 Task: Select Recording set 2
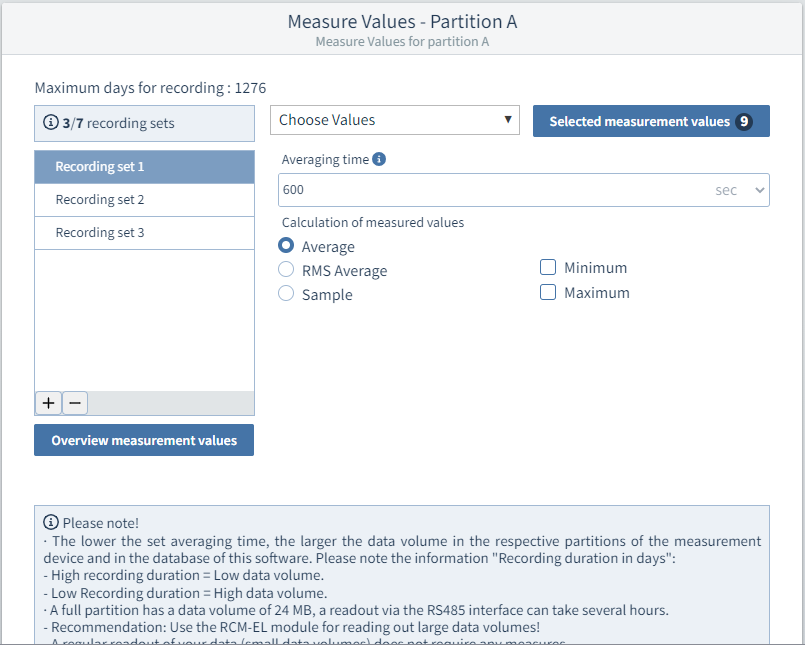(144, 200)
